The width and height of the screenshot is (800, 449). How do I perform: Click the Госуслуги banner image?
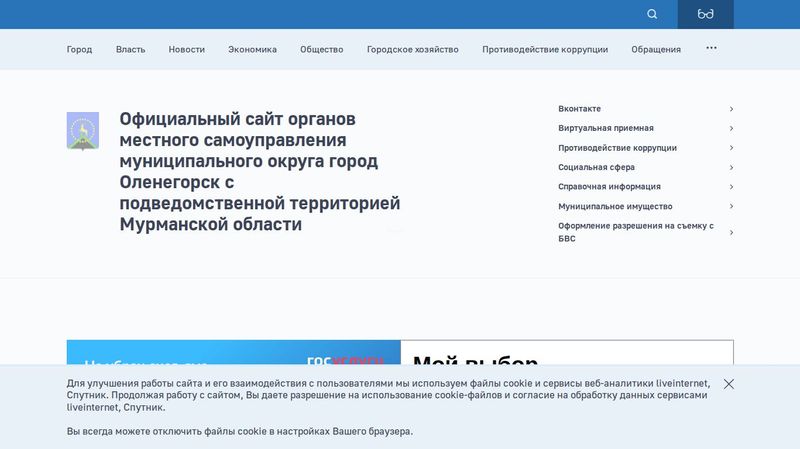click(x=233, y=354)
